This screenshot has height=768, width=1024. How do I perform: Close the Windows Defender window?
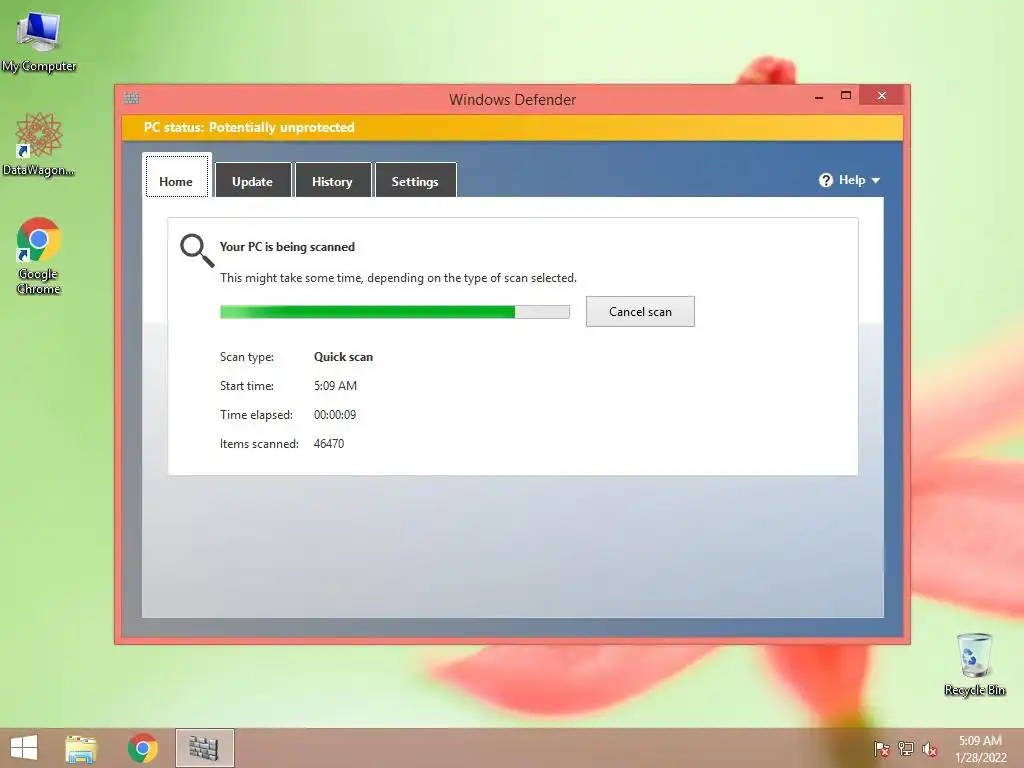882,95
